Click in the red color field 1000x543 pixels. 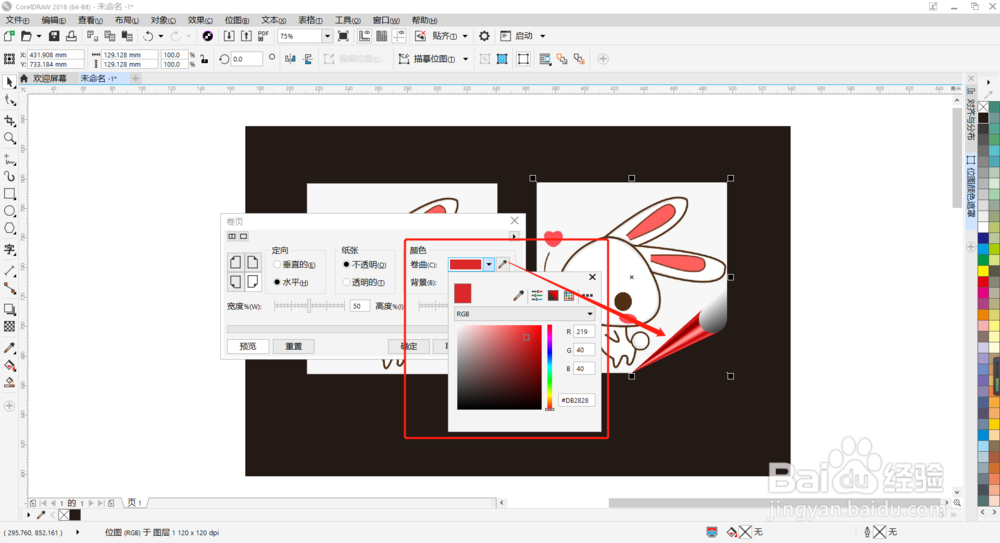[499, 367]
